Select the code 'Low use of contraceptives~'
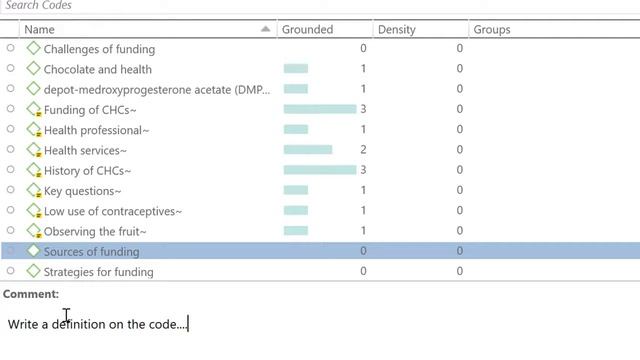The image size is (640, 360). click(113, 211)
